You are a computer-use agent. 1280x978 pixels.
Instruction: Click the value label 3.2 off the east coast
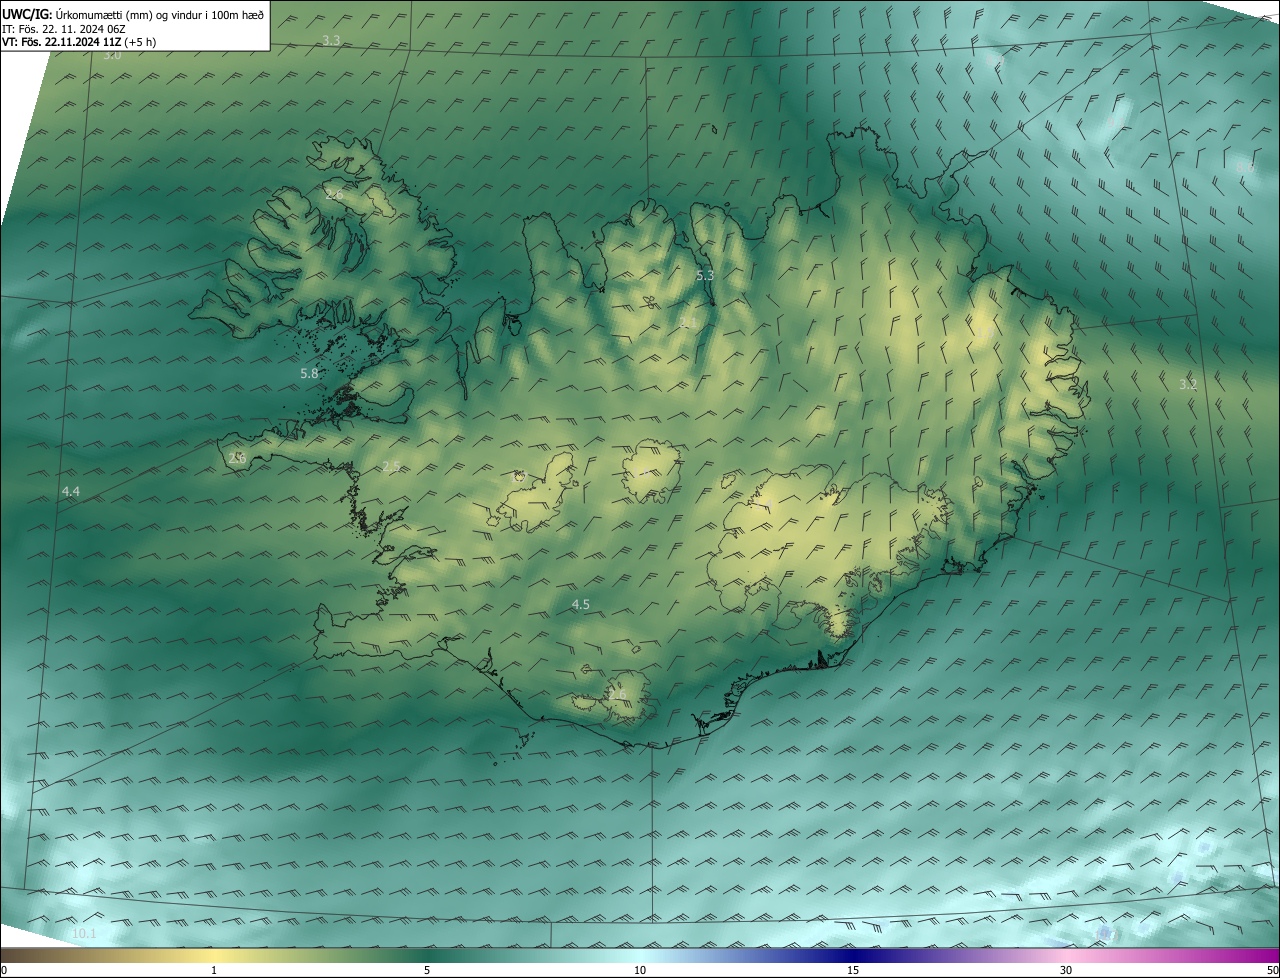click(x=1188, y=384)
